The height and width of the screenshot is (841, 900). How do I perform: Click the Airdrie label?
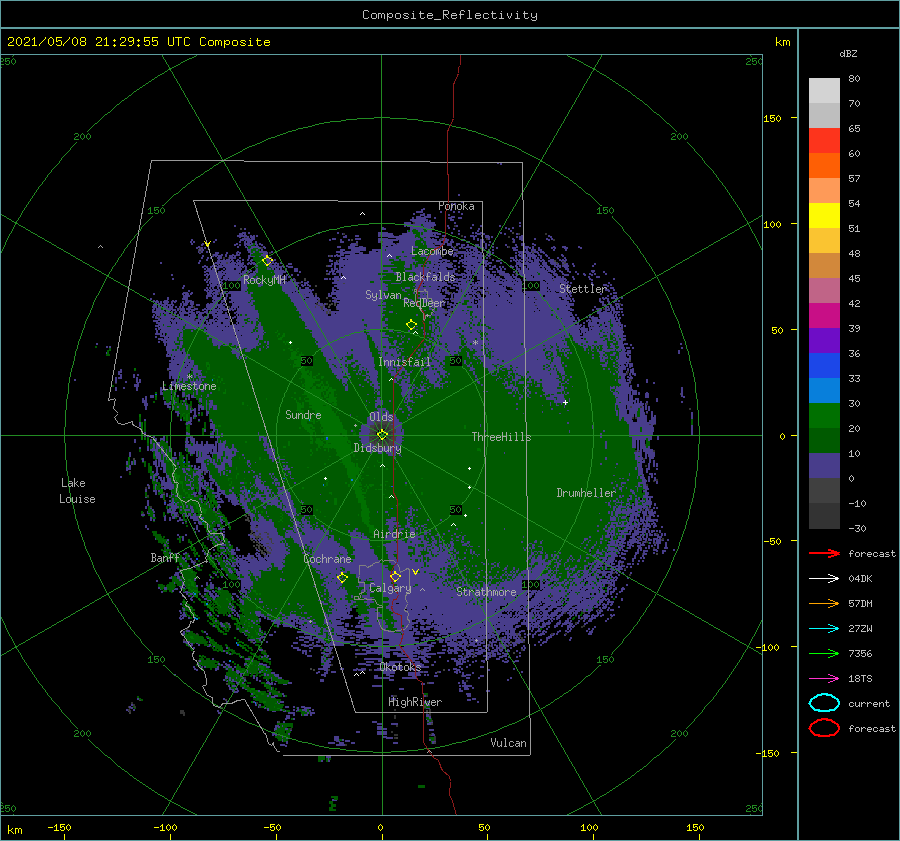coord(394,534)
